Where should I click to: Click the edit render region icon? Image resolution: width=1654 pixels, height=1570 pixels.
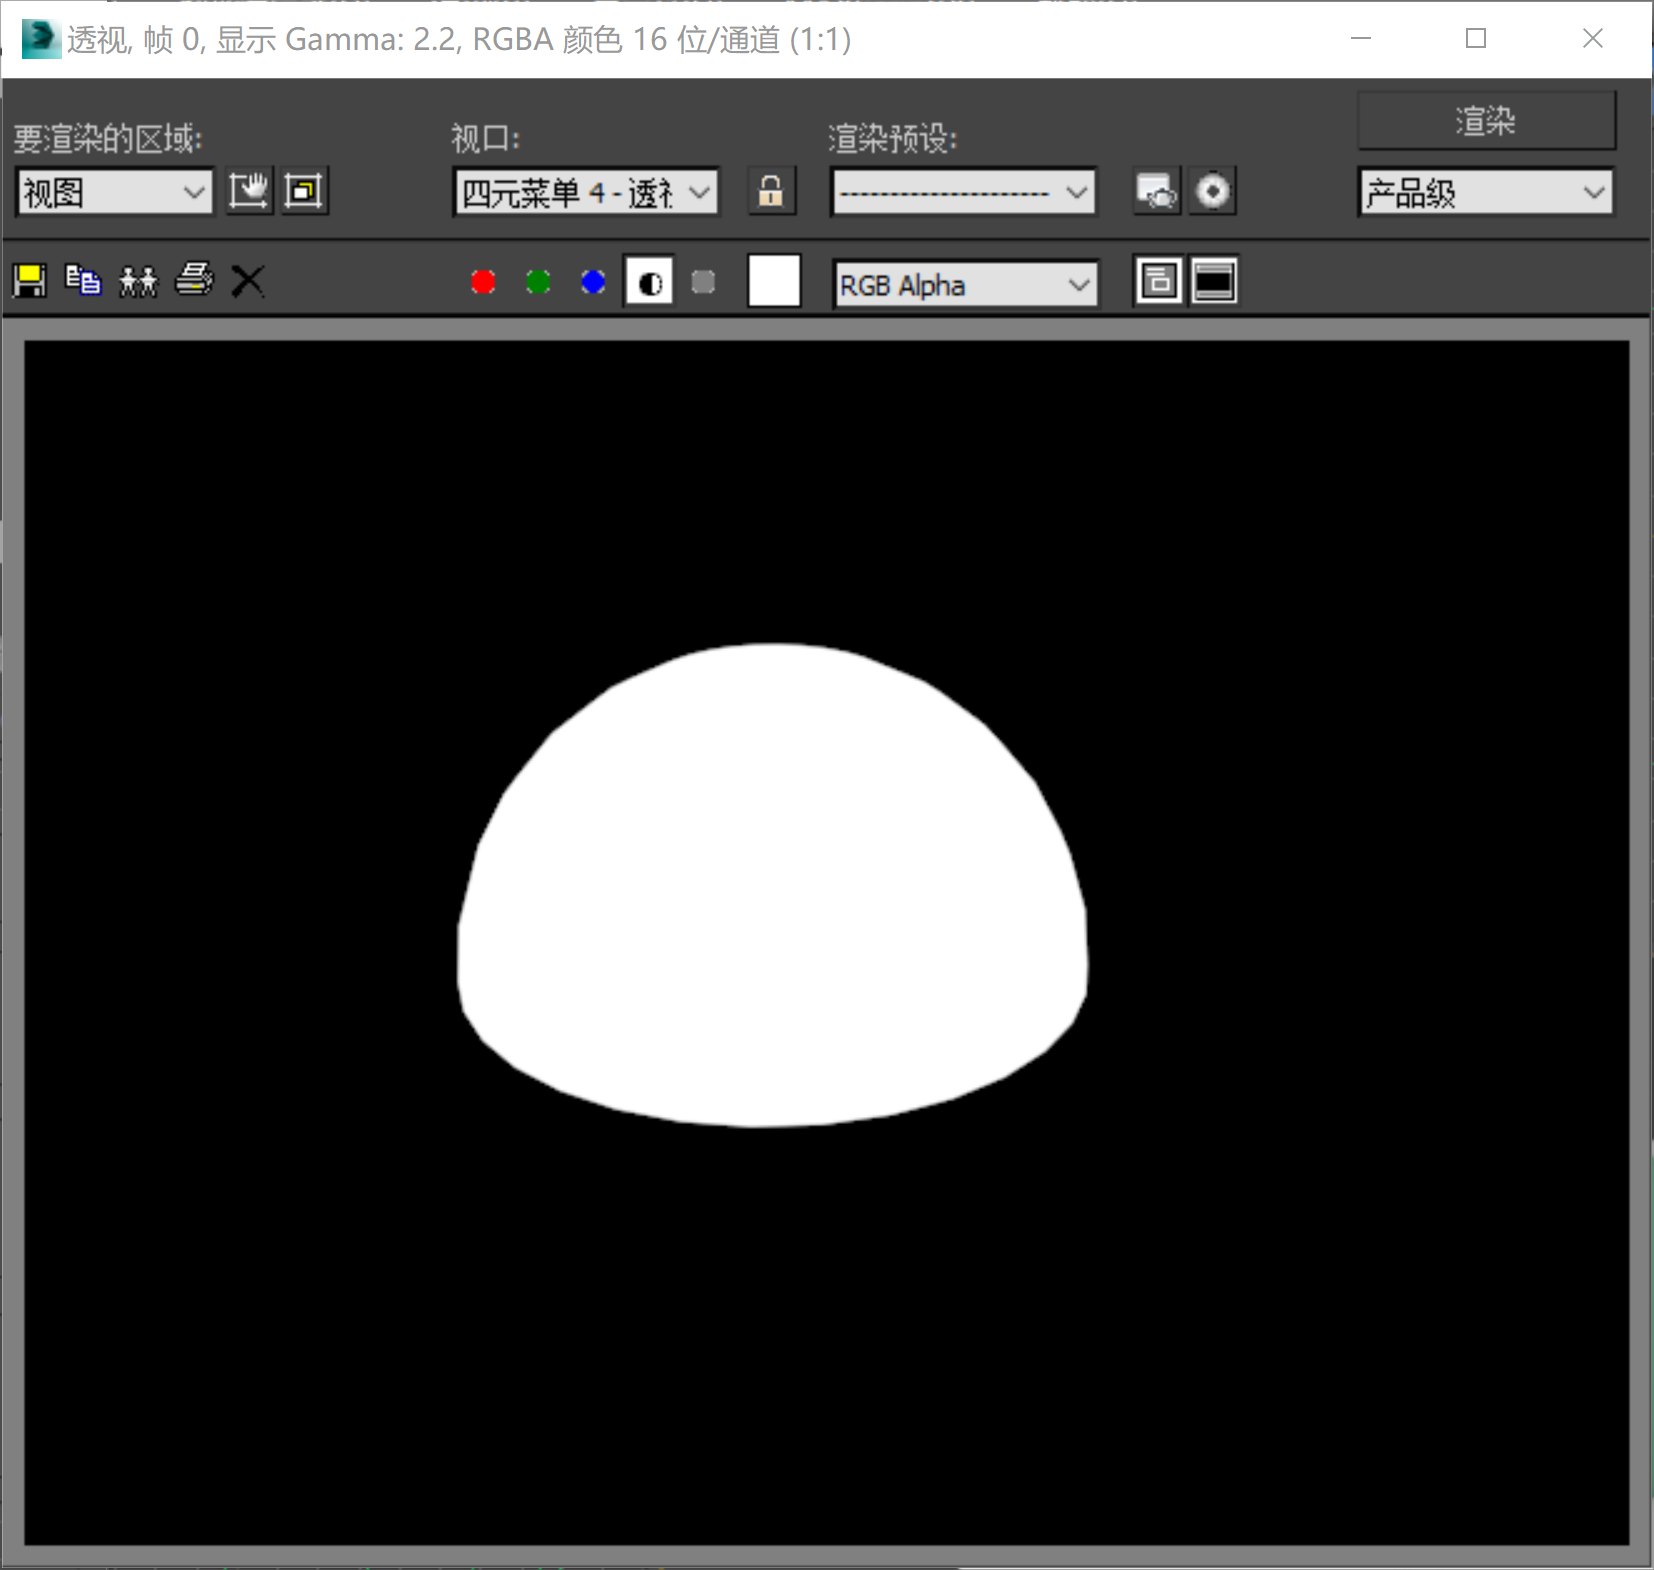coord(248,190)
